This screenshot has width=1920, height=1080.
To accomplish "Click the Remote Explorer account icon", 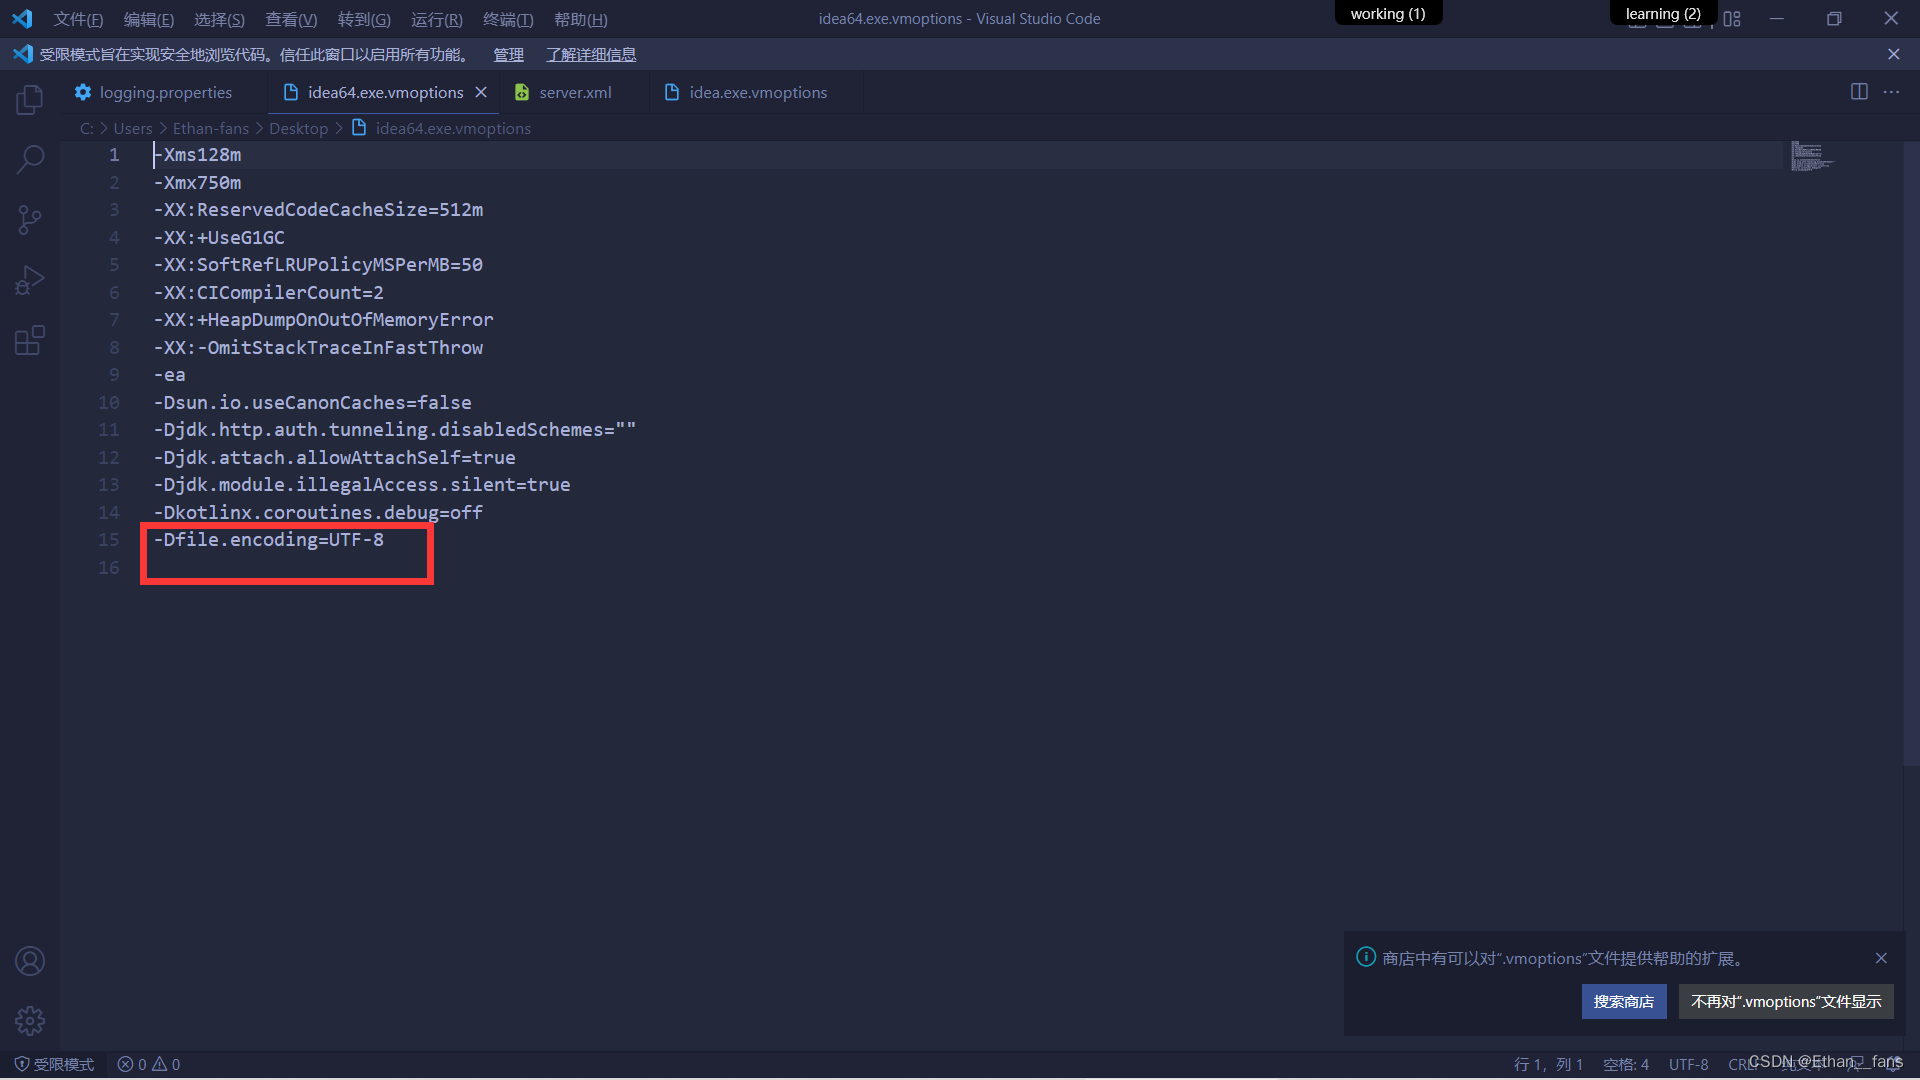I will pyautogui.click(x=29, y=960).
